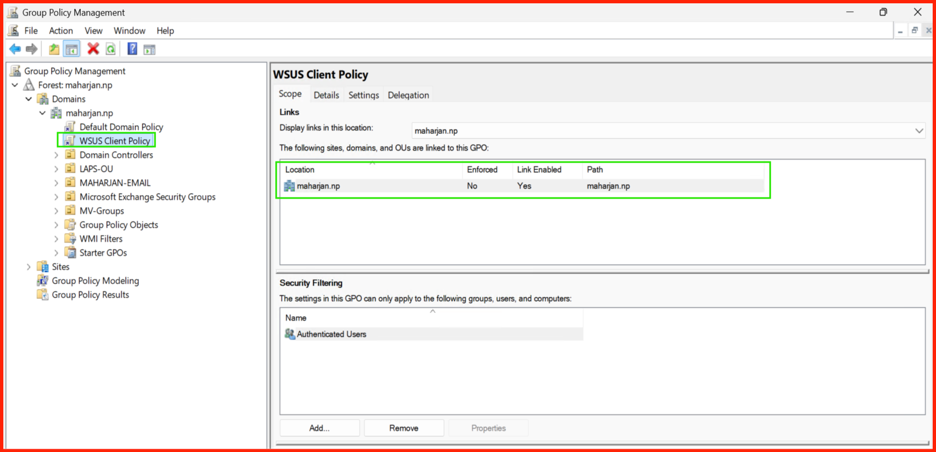Expand the Starter GPOs node

tap(57, 253)
